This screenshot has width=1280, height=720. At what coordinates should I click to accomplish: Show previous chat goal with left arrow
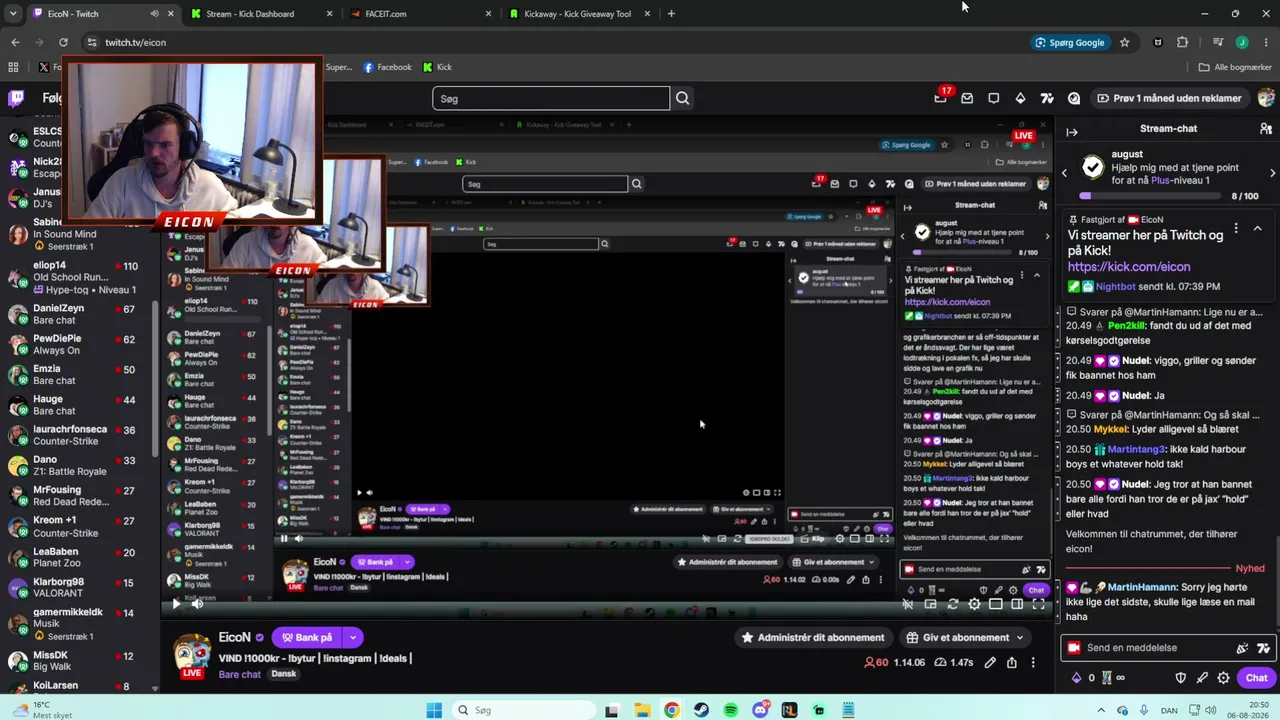click(x=1064, y=172)
